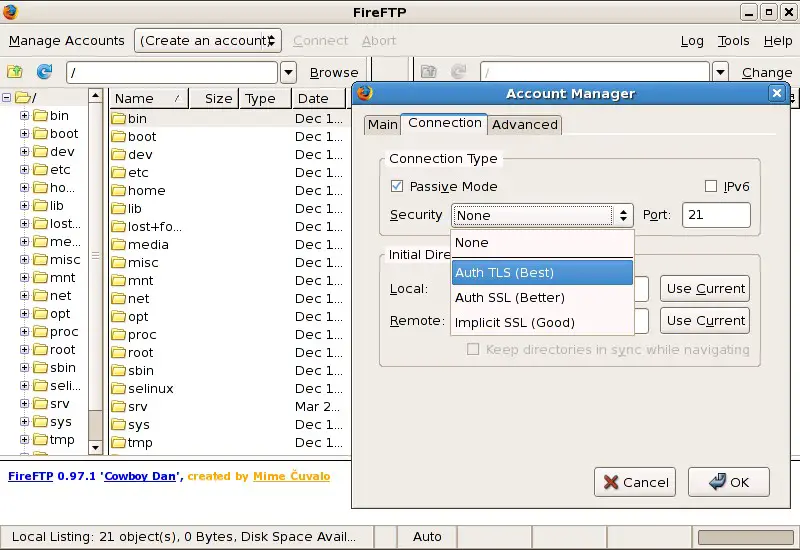Click the status bar progress bar
Image resolution: width=800 pixels, height=550 pixels.
[745, 537]
